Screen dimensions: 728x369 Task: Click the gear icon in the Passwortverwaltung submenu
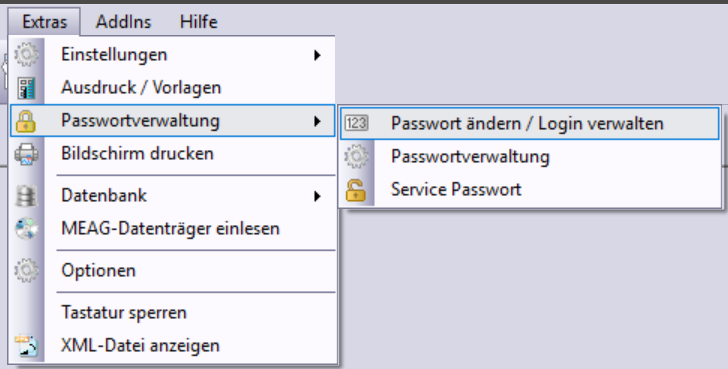tap(357, 156)
